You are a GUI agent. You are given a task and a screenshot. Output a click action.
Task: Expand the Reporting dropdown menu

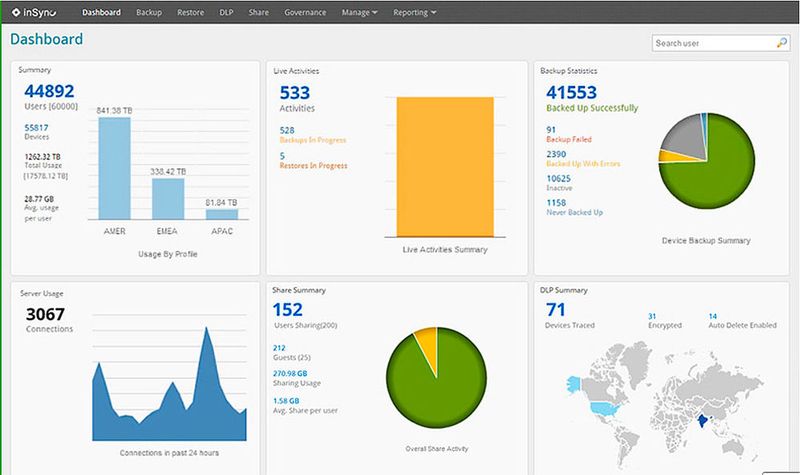coord(415,13)
